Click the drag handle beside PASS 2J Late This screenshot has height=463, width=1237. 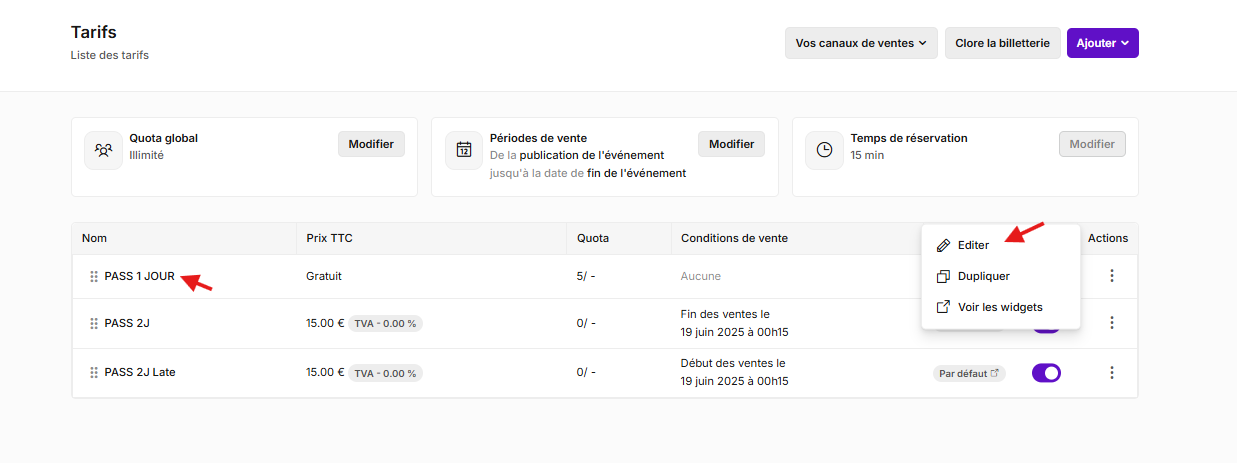[94, 373]
